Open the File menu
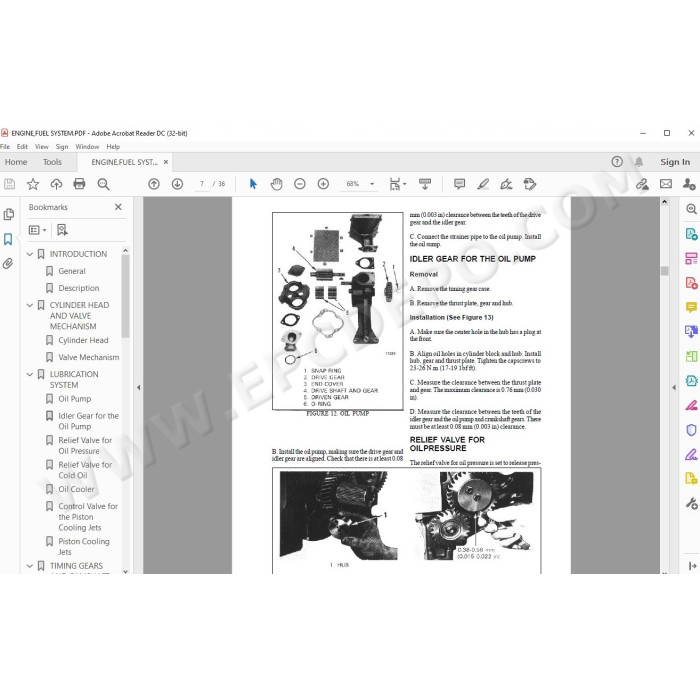Screen dimensions: 700x700 [x=5, y=146]
